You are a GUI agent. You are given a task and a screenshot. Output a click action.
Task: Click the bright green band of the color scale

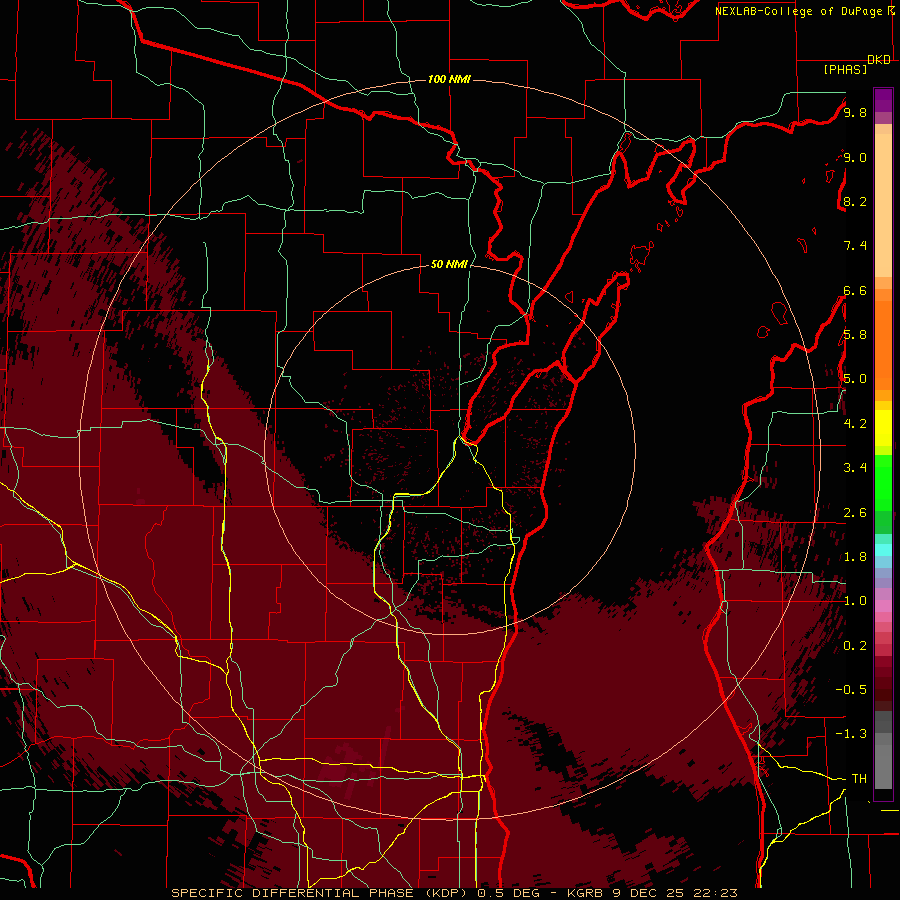pyautogui.click(x=883, y=482)
